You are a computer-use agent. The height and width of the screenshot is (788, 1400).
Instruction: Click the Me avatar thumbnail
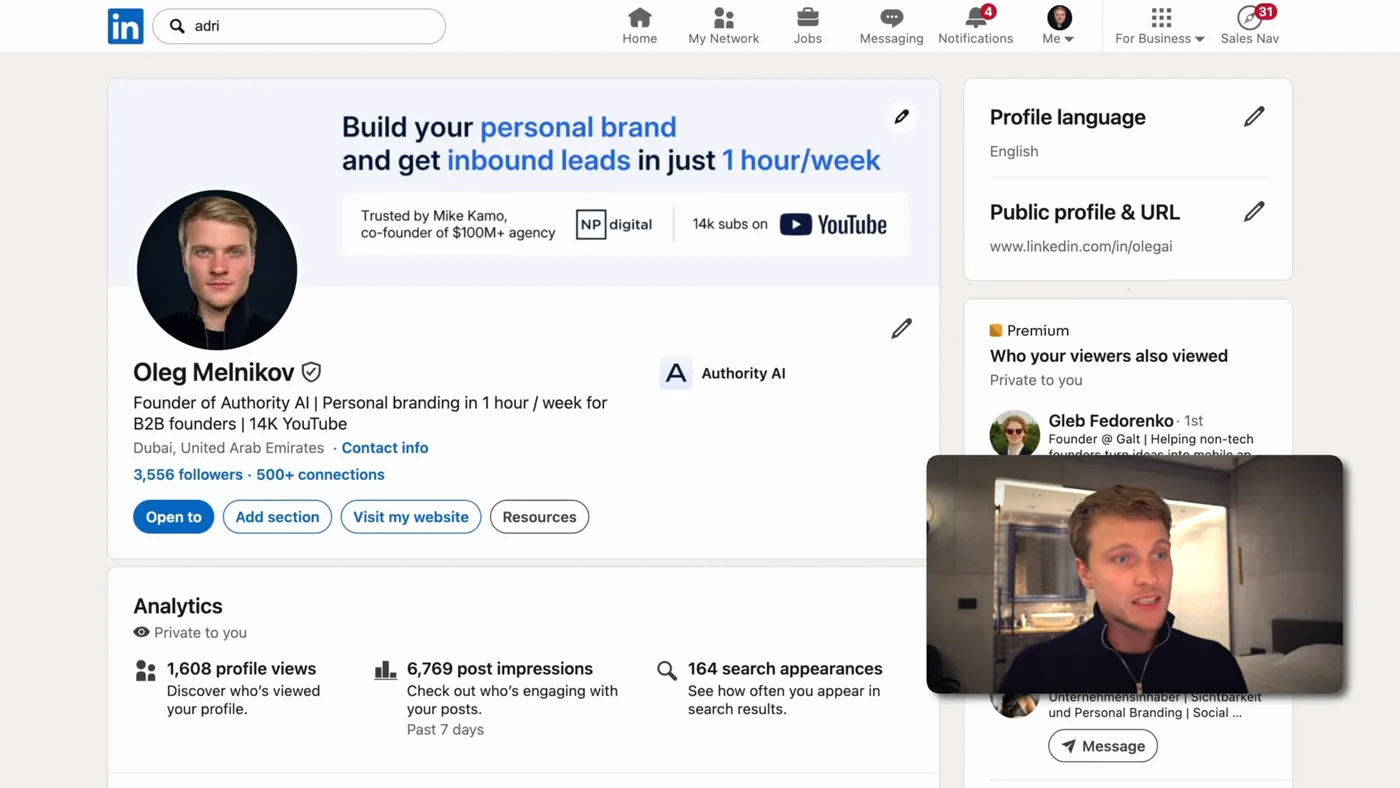1059,17
